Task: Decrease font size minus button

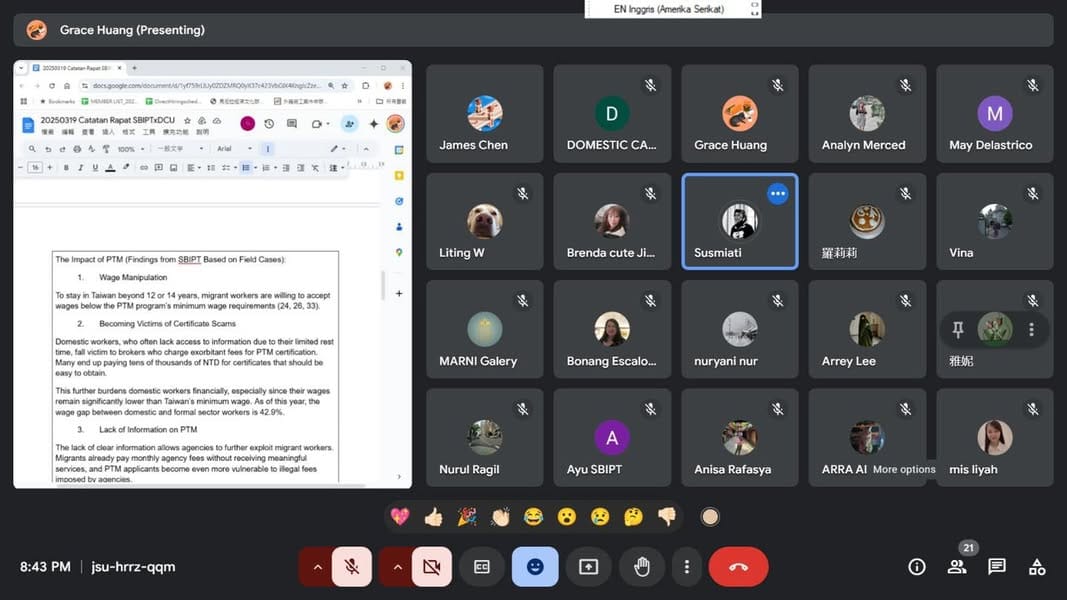Action: click(x=20, y=167)
